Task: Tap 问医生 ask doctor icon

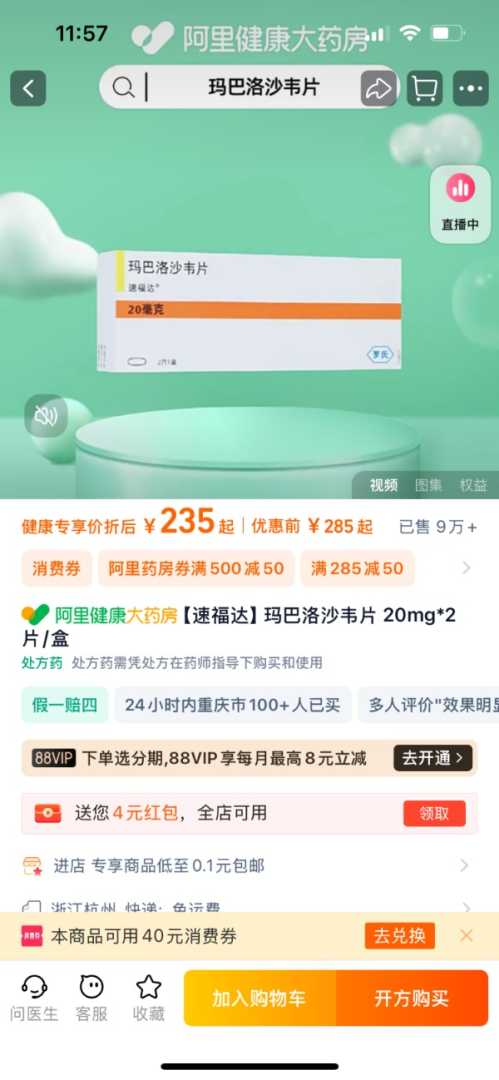Action: [x=34, y=998]
